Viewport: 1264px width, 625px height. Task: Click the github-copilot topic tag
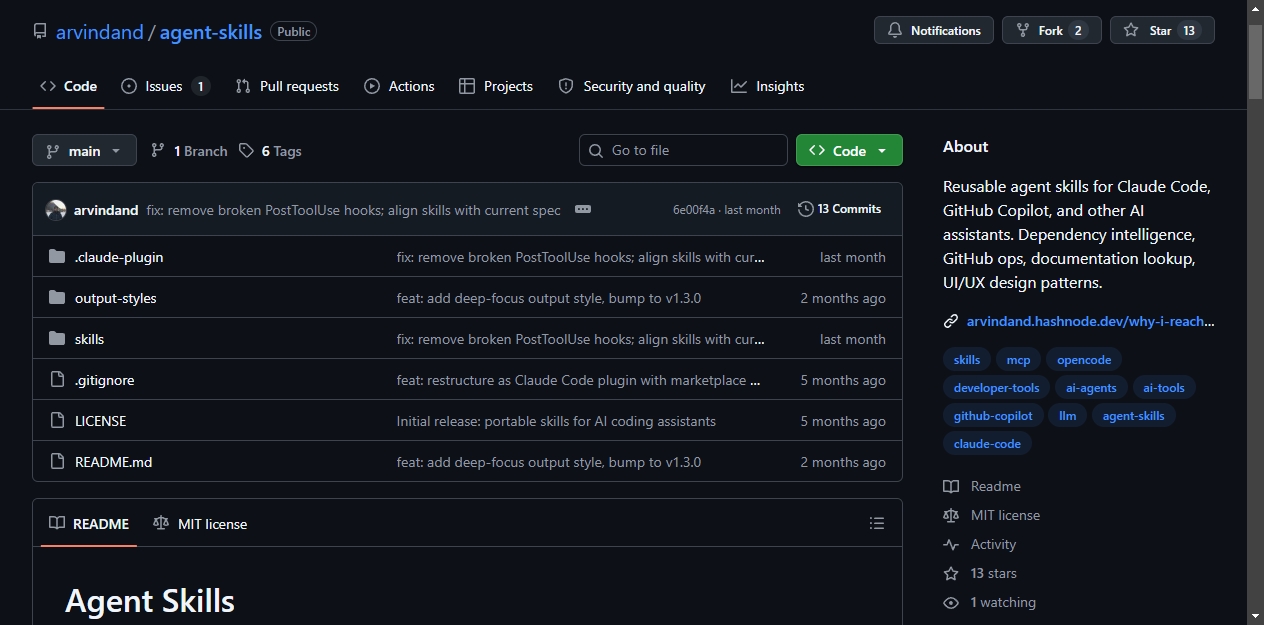[993, 416]
